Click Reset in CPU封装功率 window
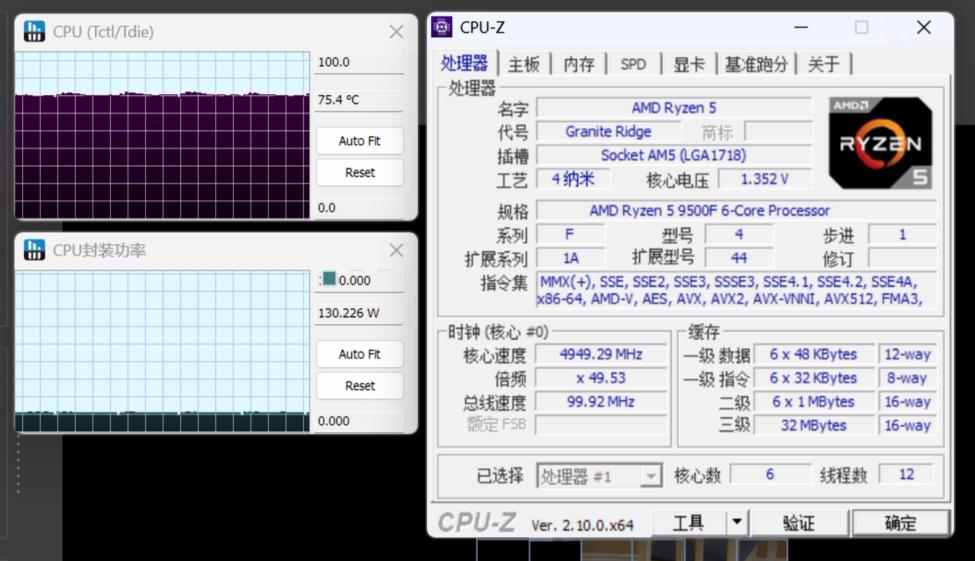 [359, 386]
